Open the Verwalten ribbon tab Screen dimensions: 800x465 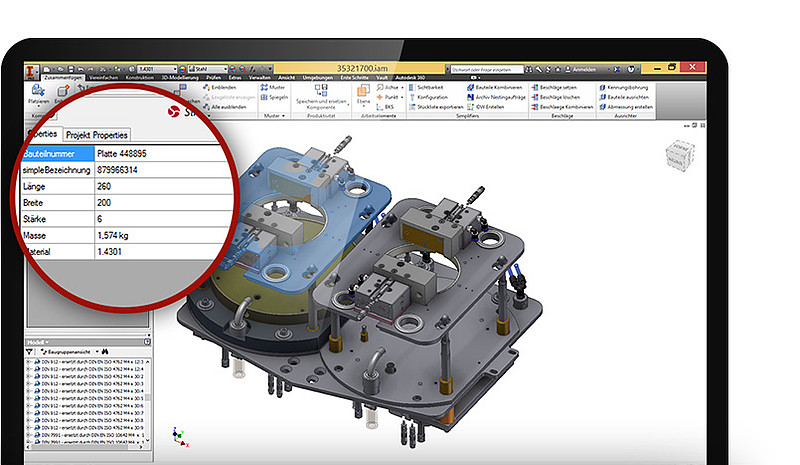pos(260,78)
